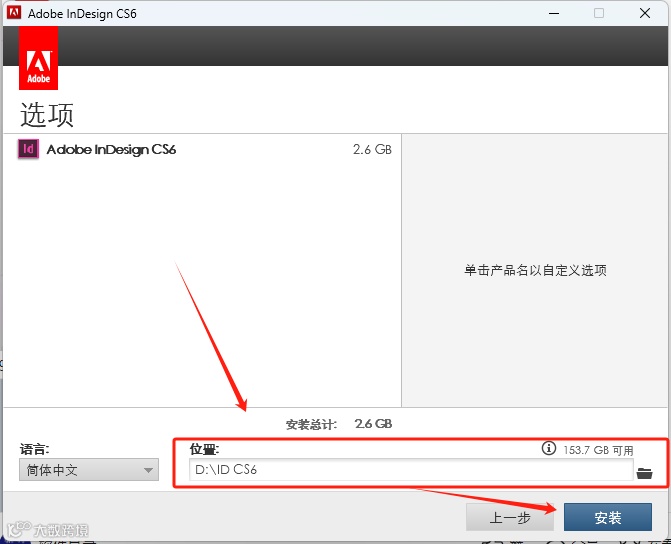The height and width of the screenshot is (544, 671).
Task: Click the 153.7 GB 可用 text
Action: tap(598, 450)
